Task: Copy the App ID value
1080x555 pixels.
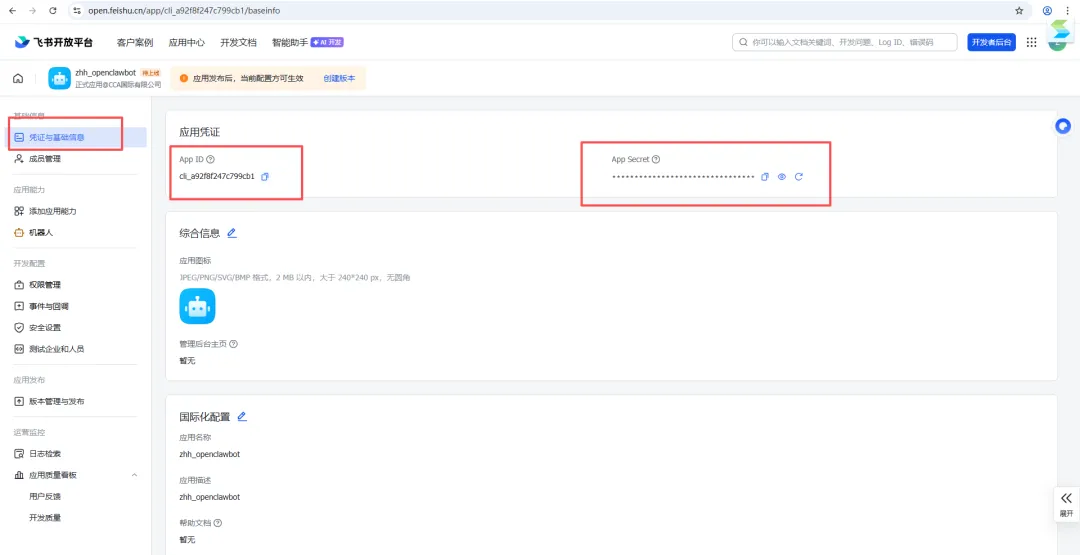Action: coord(264,176)
